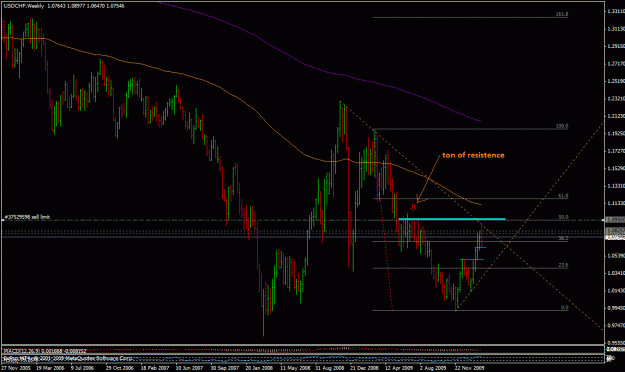Click the Fibonacci 61.8 level label
Viewport: 625px width, 372px height.
[x=564, y=196]
